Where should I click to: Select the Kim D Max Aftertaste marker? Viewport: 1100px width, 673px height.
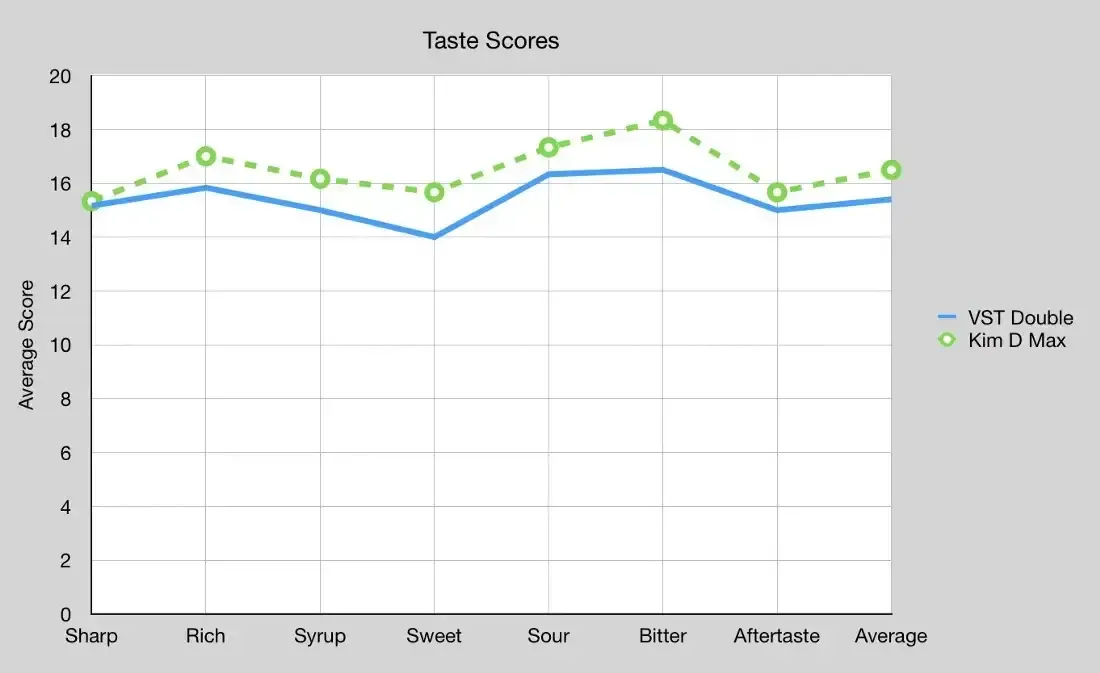[777, 192]
